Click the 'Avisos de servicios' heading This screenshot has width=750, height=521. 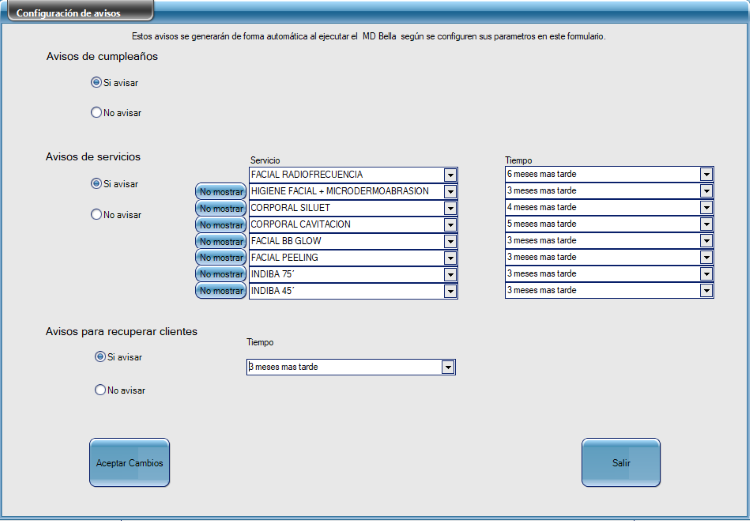[x=93, y=157]
